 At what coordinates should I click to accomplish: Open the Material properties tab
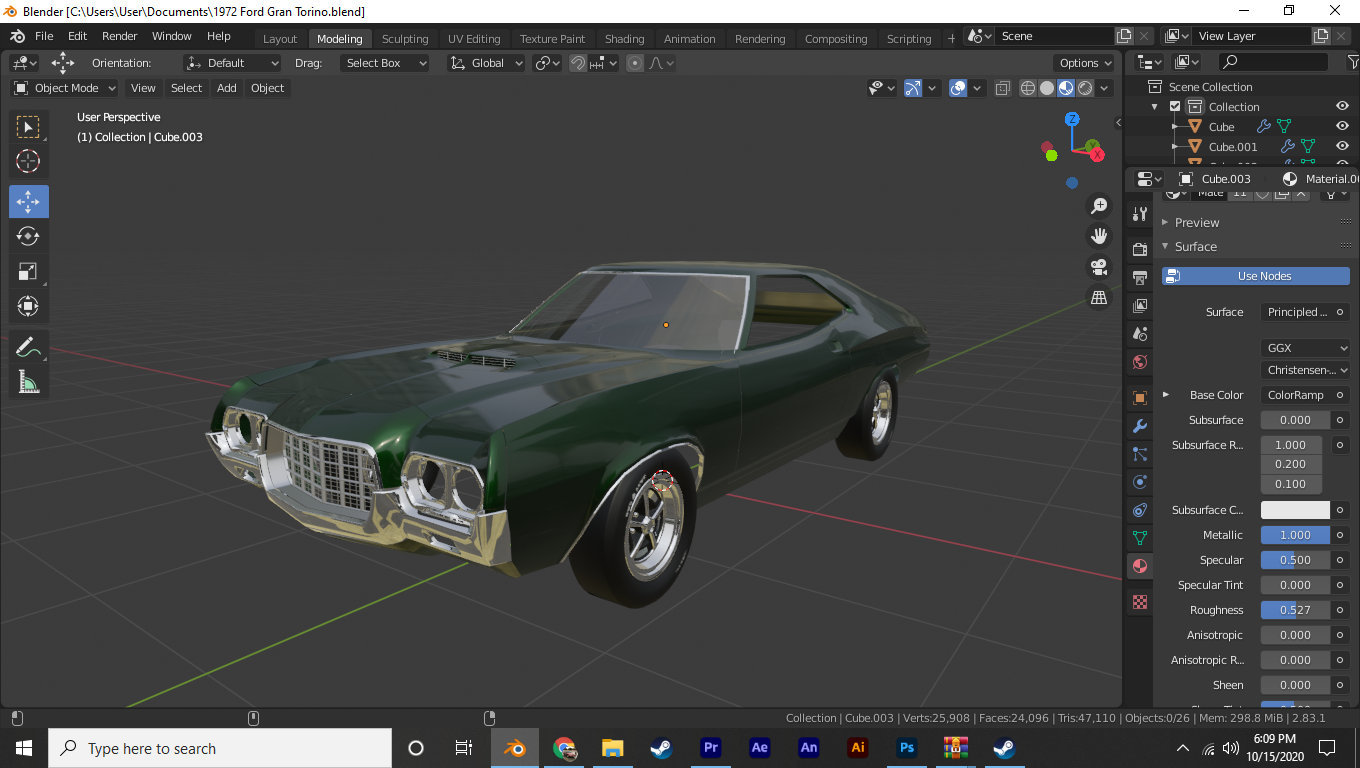1139,566
